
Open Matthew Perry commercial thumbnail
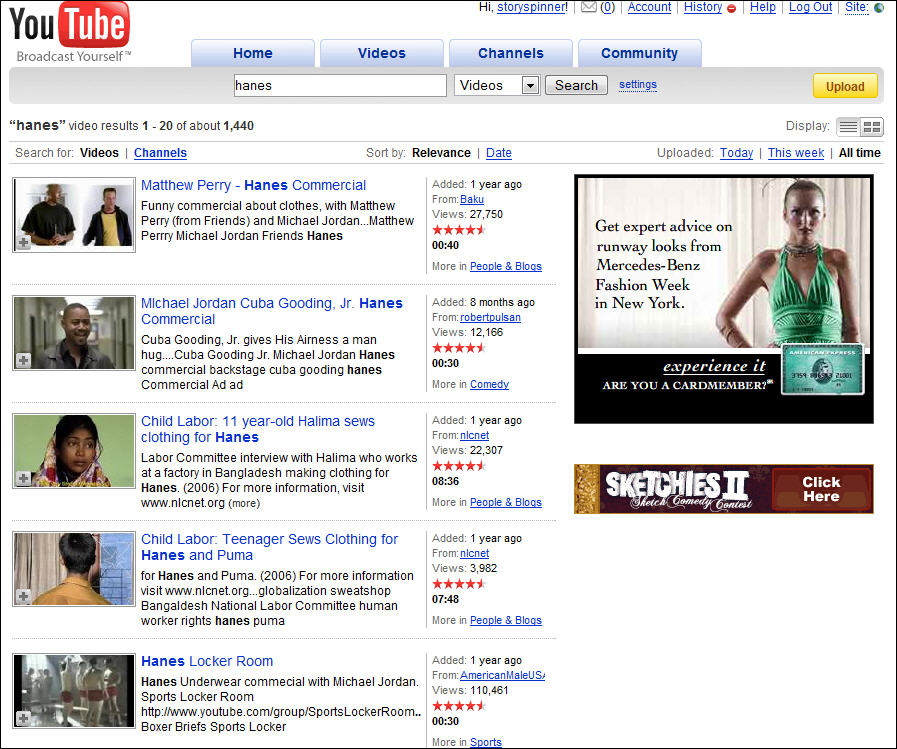point(74,215)
